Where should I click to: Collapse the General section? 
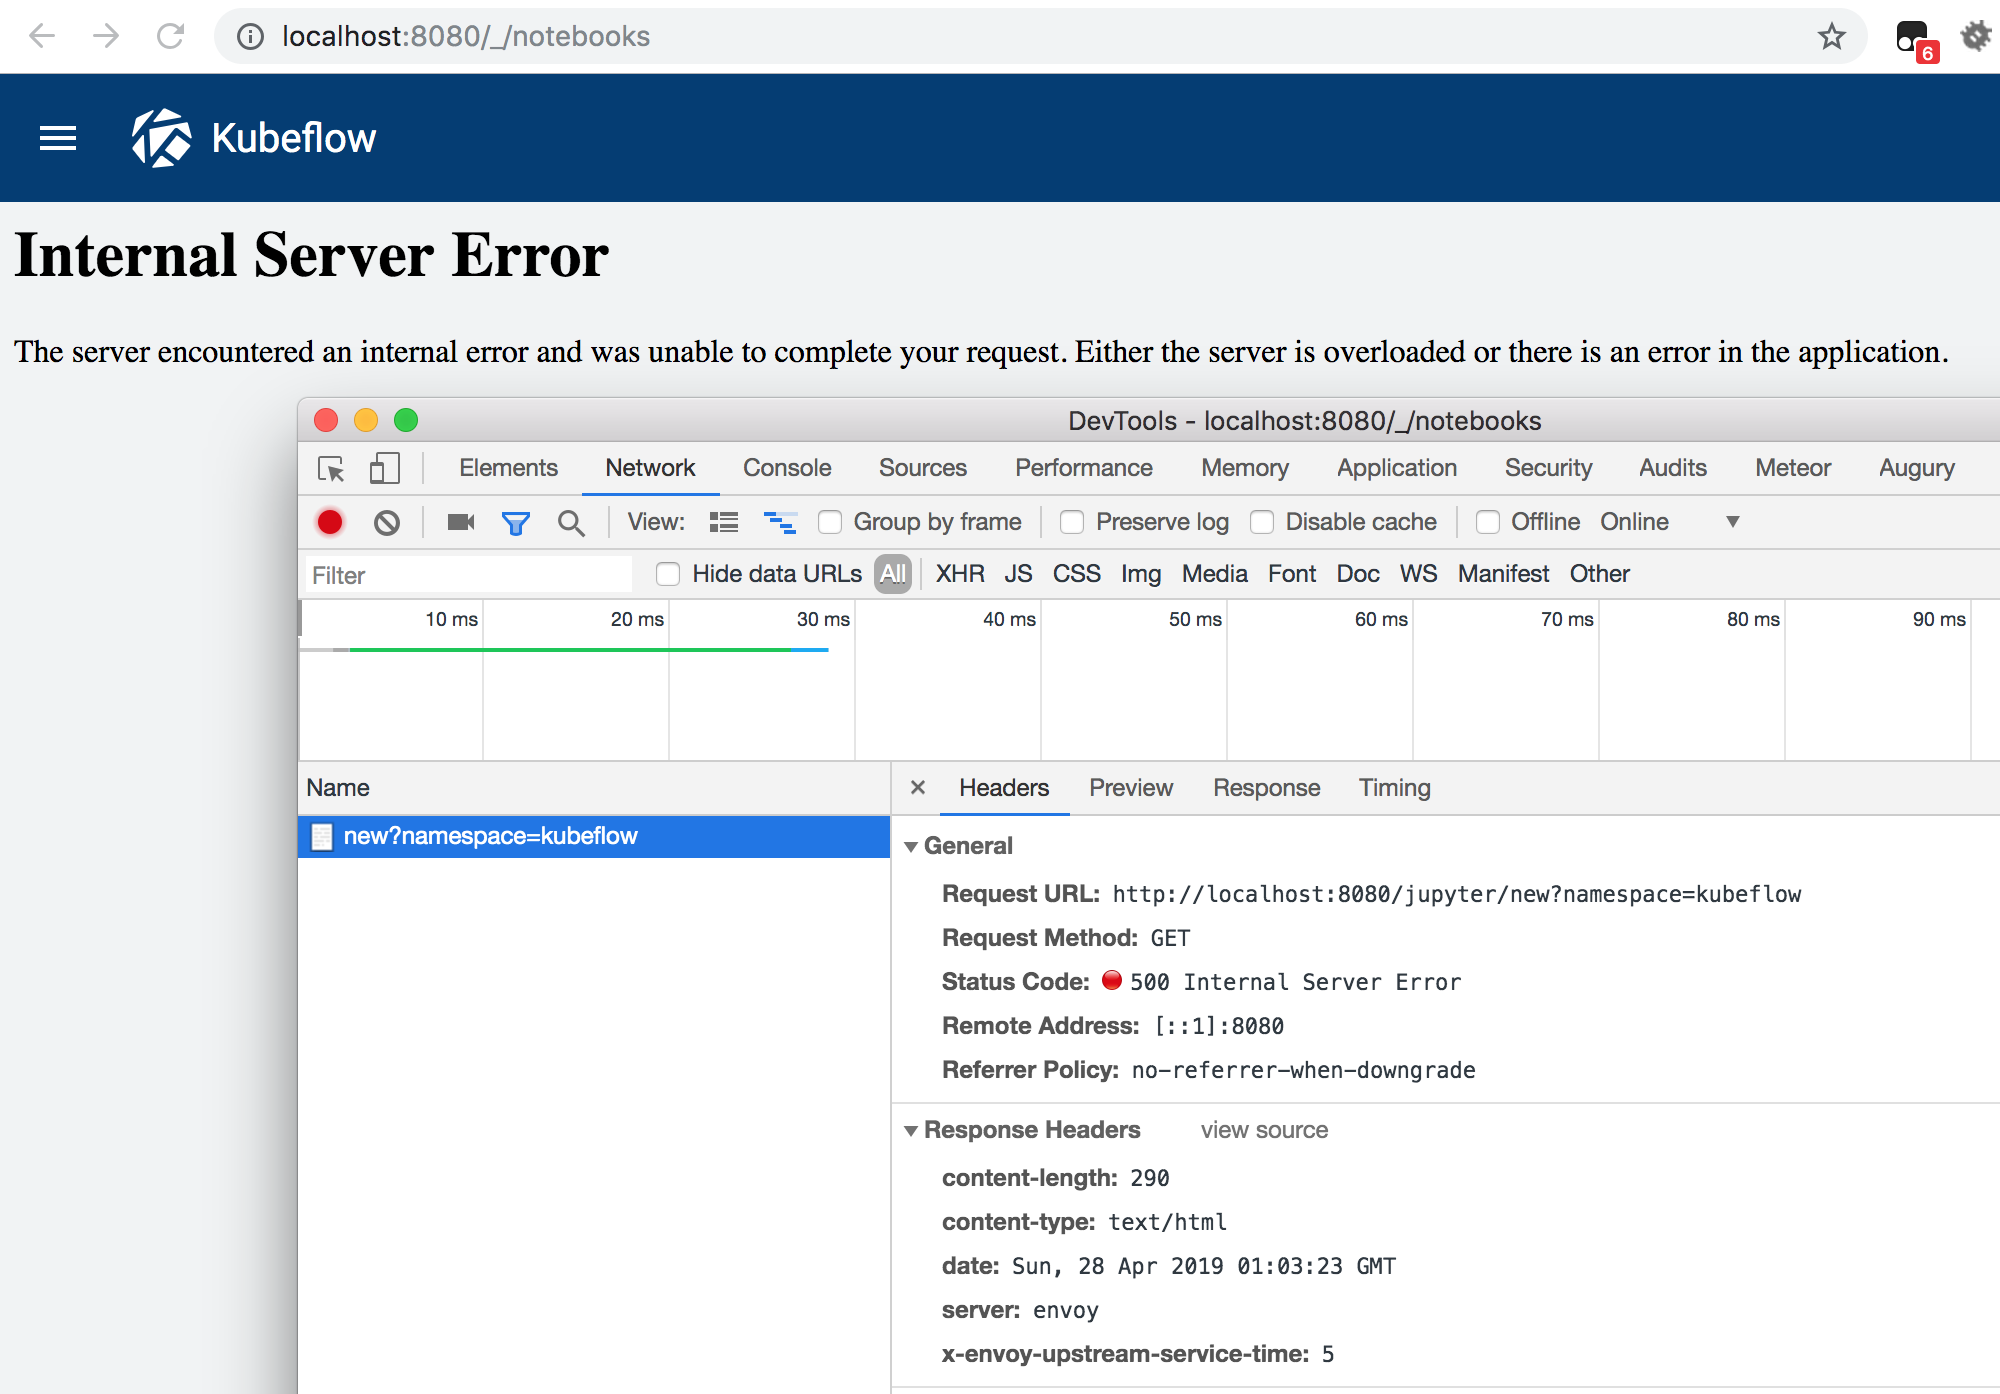(911, 847)
